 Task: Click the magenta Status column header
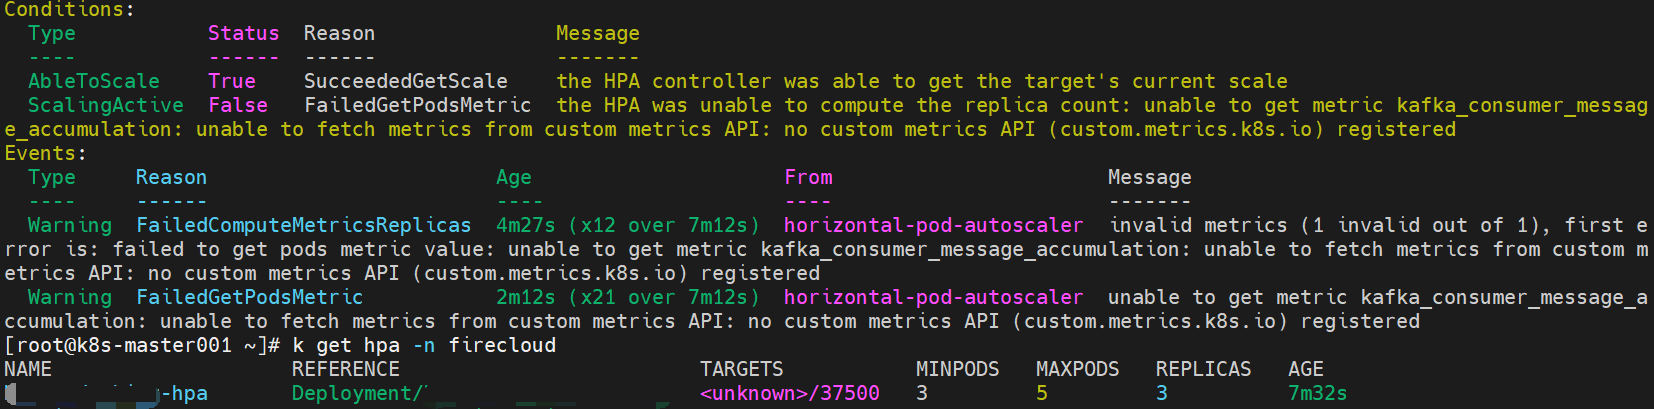click(243, 33)
